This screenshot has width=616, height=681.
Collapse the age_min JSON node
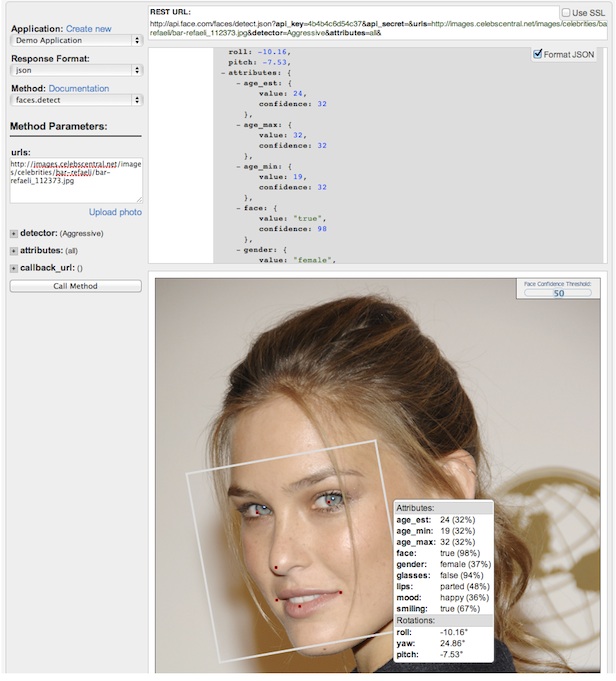coord(238,166)
